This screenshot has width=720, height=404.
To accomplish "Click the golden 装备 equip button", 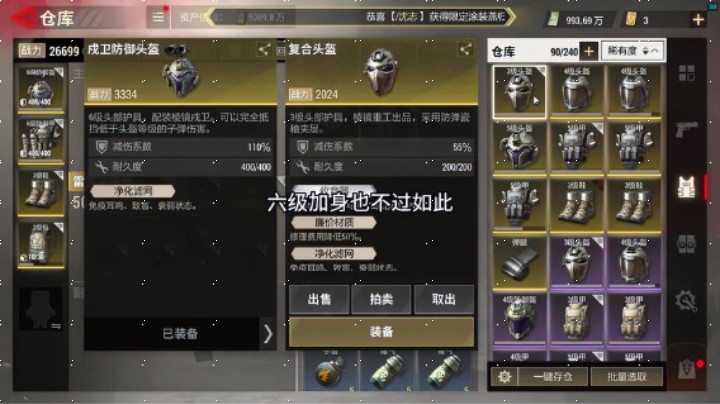I will 381,331.
